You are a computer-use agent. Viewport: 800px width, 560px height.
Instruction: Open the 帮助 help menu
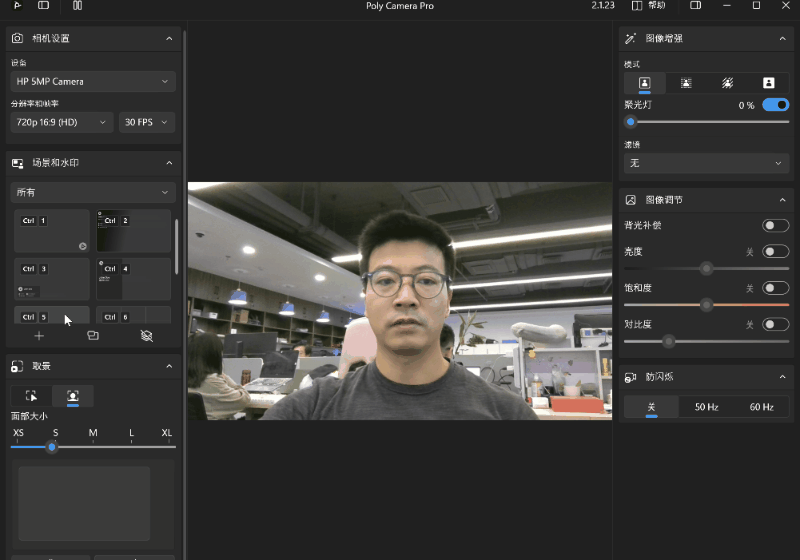(650, 6)
